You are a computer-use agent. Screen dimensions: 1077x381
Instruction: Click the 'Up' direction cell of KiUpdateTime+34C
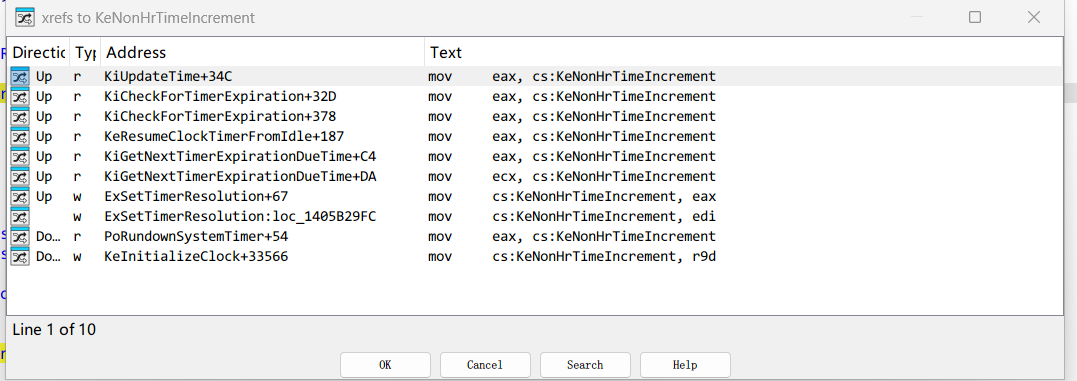click(44, 76)
